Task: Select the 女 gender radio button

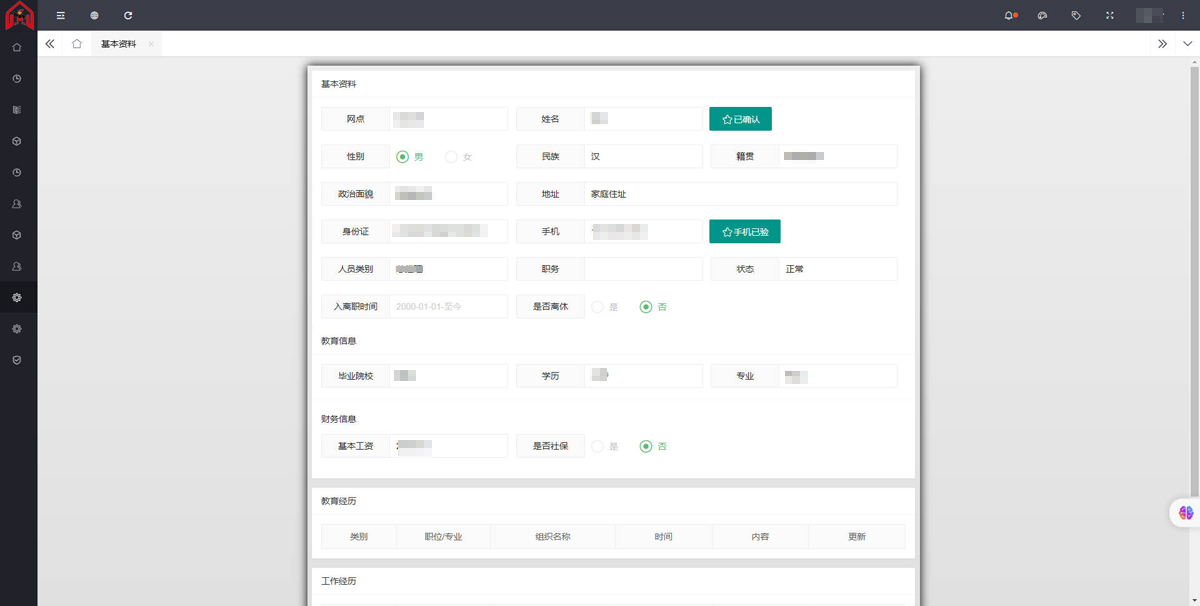Action: click(x=451, y=157)
